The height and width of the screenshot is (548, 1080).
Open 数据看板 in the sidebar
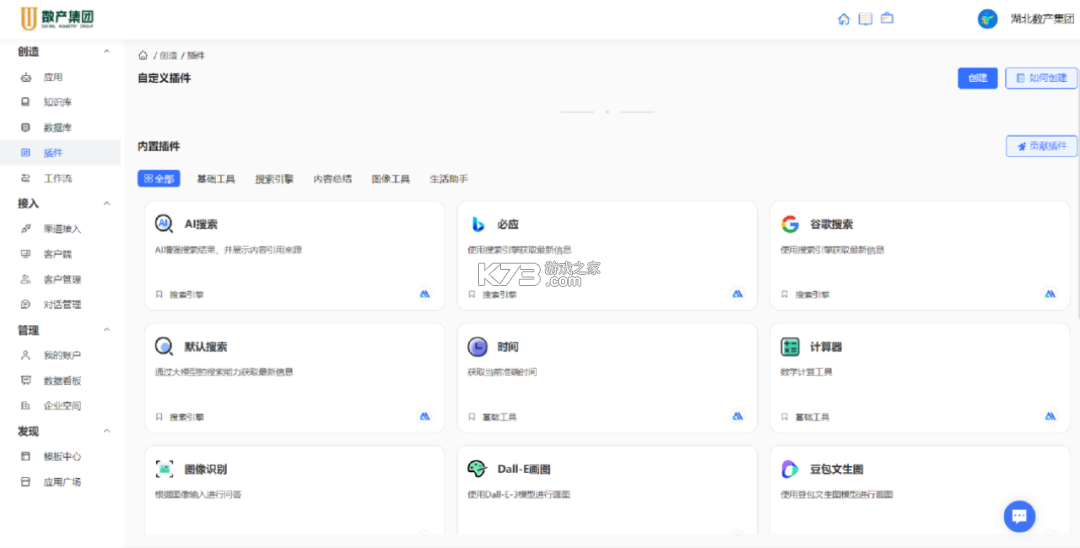point(60,381)
